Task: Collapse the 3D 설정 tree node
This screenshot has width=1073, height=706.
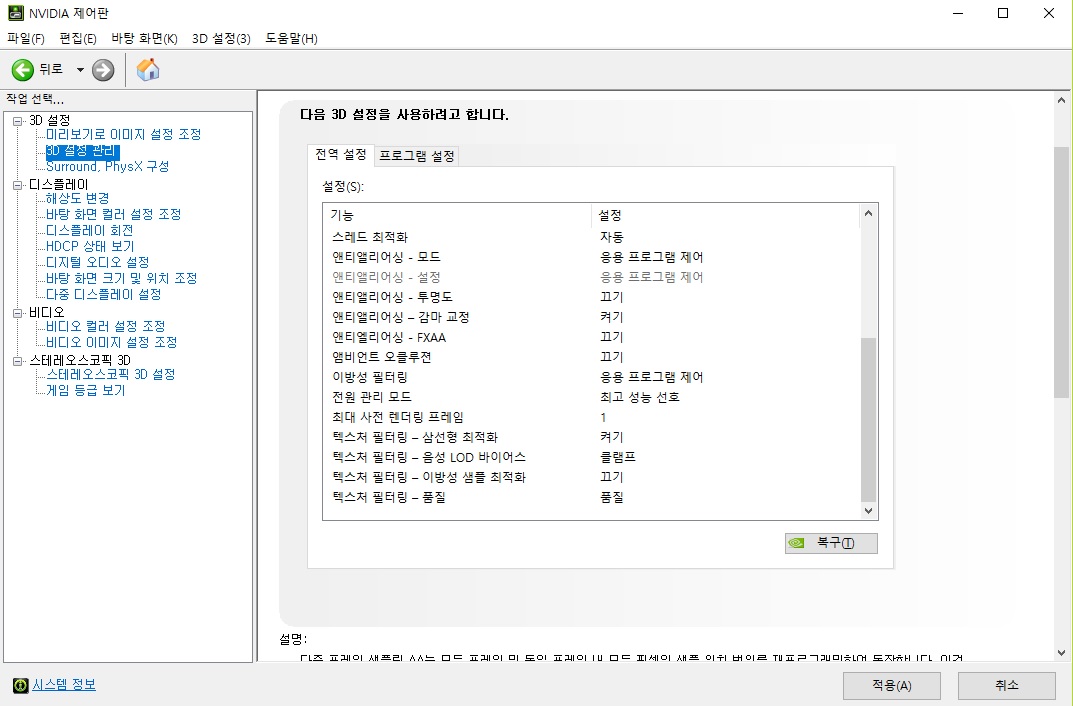Action: pyautogui.click(x=18, y=121)
